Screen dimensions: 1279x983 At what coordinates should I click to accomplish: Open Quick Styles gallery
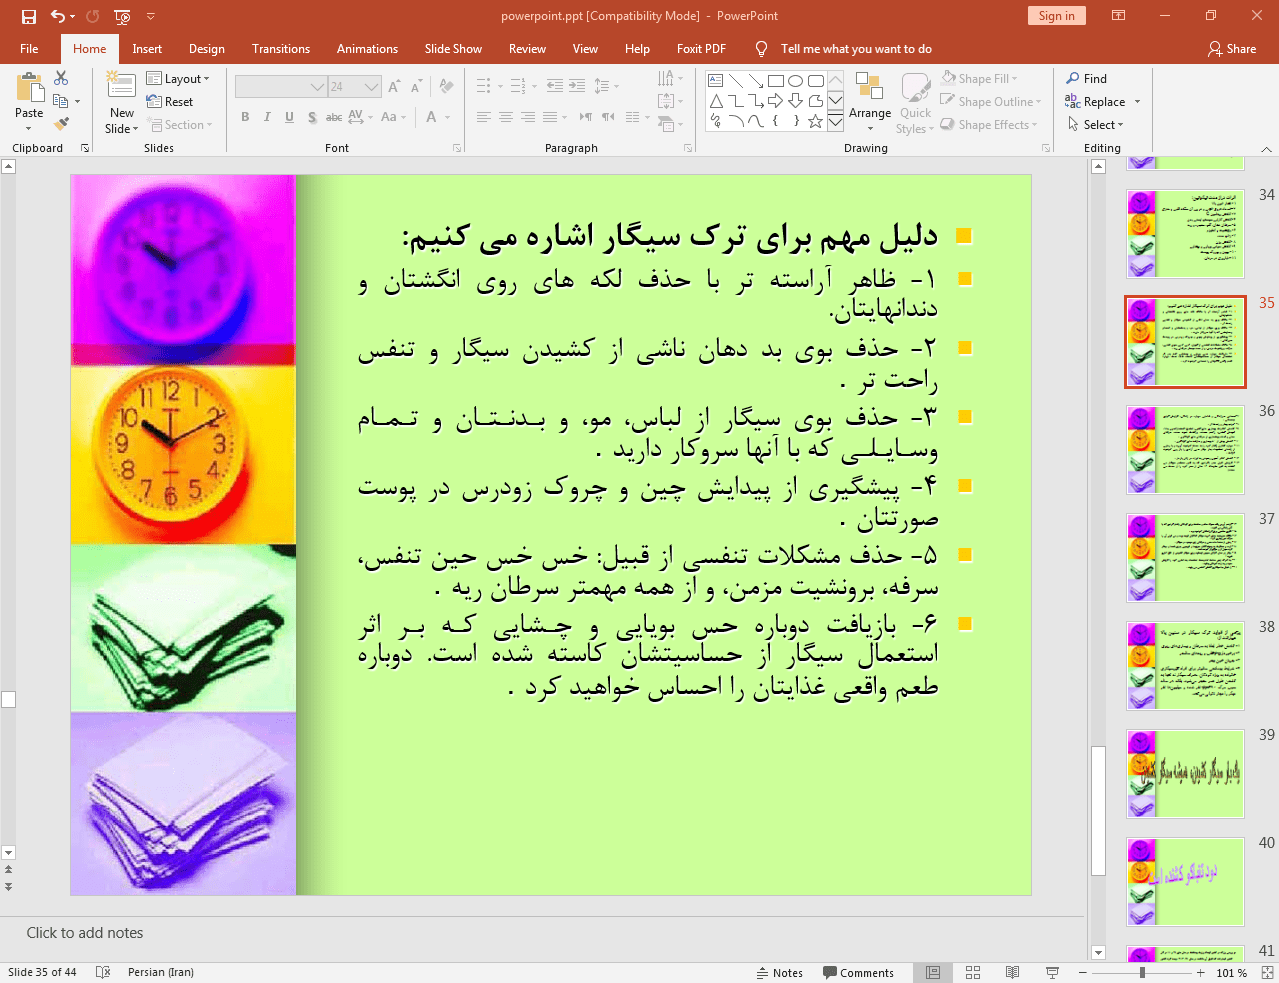914,102
